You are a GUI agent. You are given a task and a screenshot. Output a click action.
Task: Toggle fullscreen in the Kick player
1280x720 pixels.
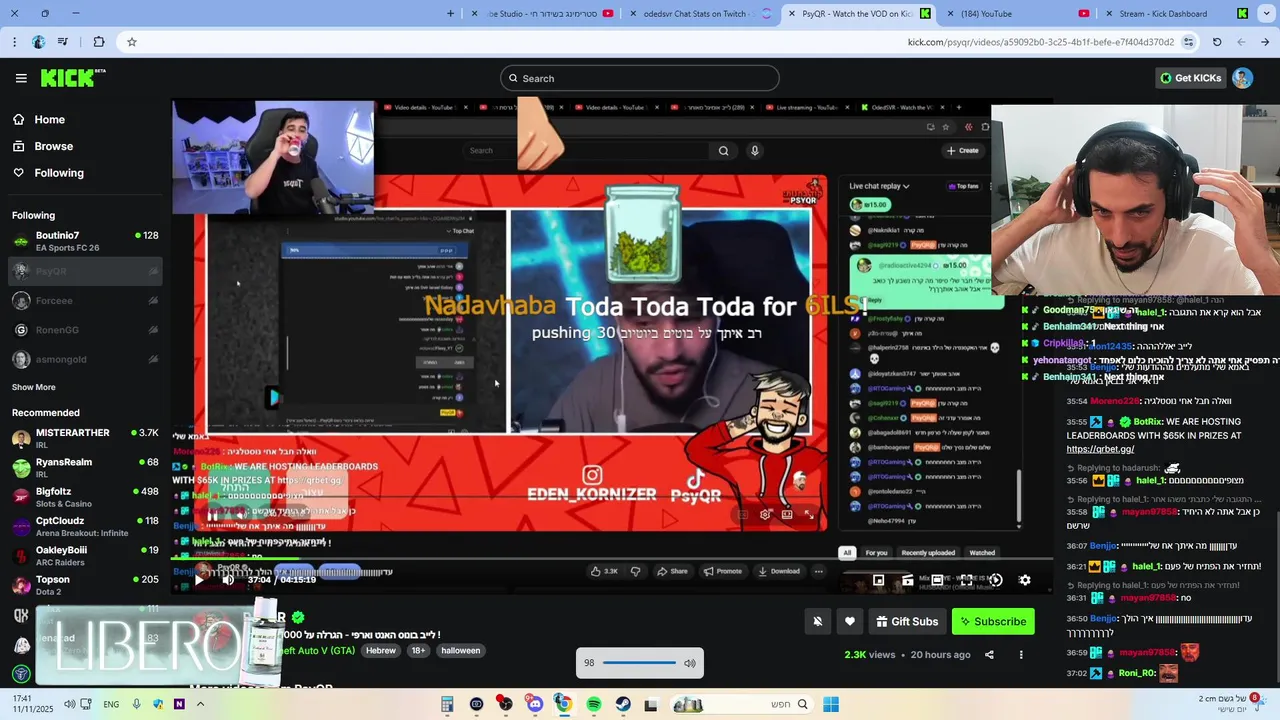pos(966,579)
